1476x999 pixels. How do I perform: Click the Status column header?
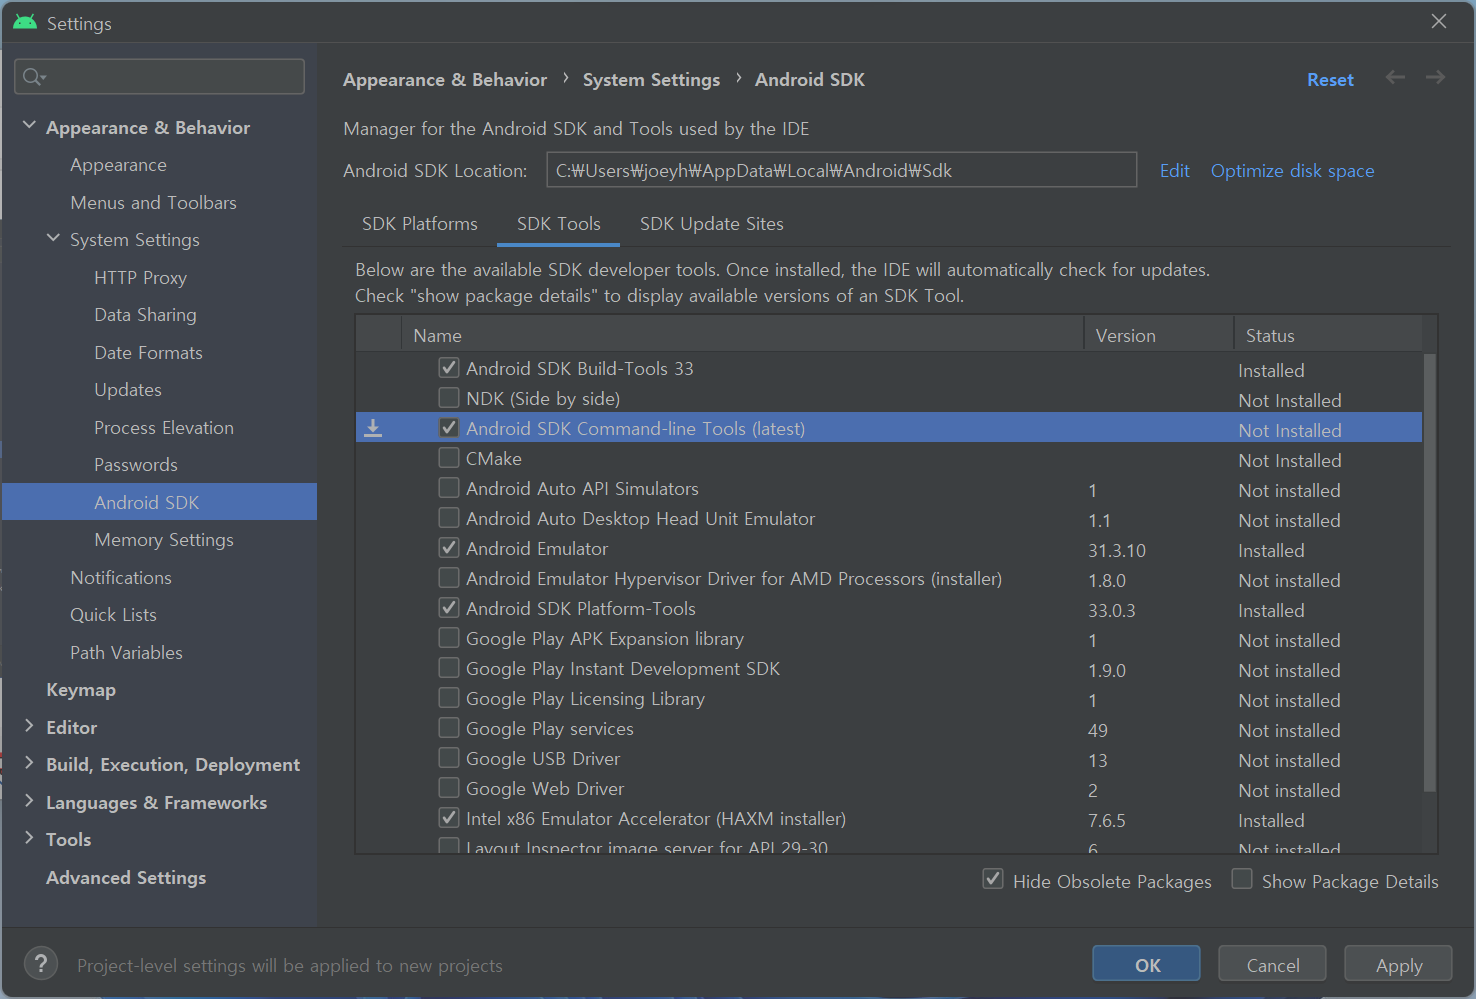(1328, 335)
